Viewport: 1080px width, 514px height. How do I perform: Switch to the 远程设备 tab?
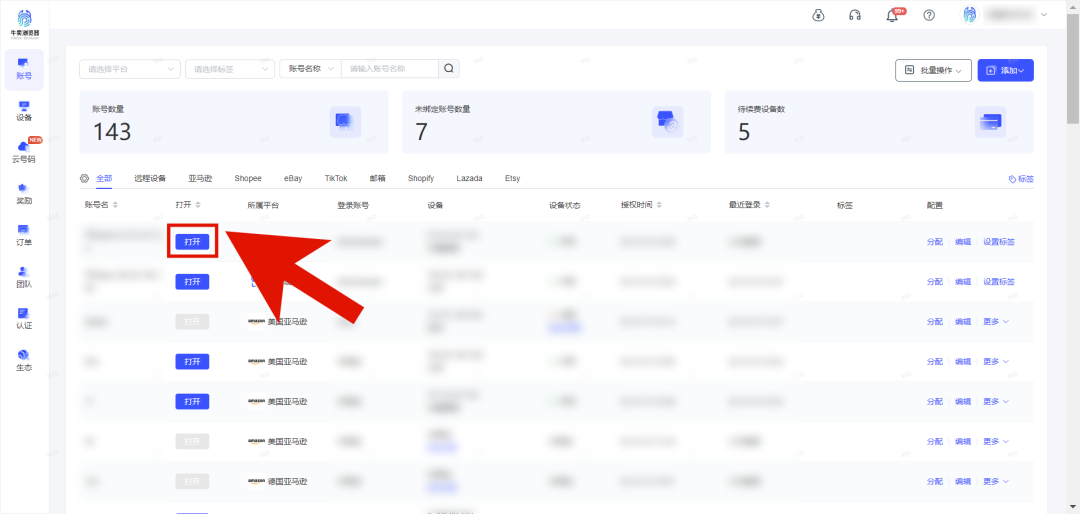pyautogui.click(x=150, y=178)
